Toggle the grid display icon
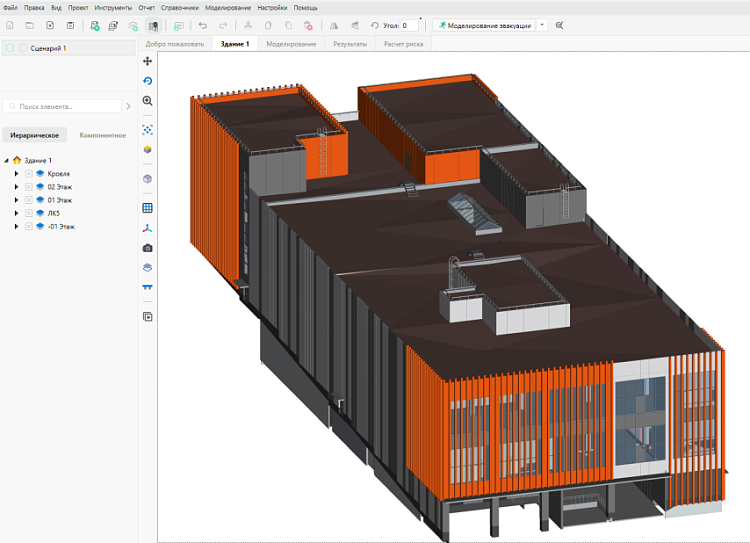Image resolution: width=750 pixels, height=543 pixels. 147,208
